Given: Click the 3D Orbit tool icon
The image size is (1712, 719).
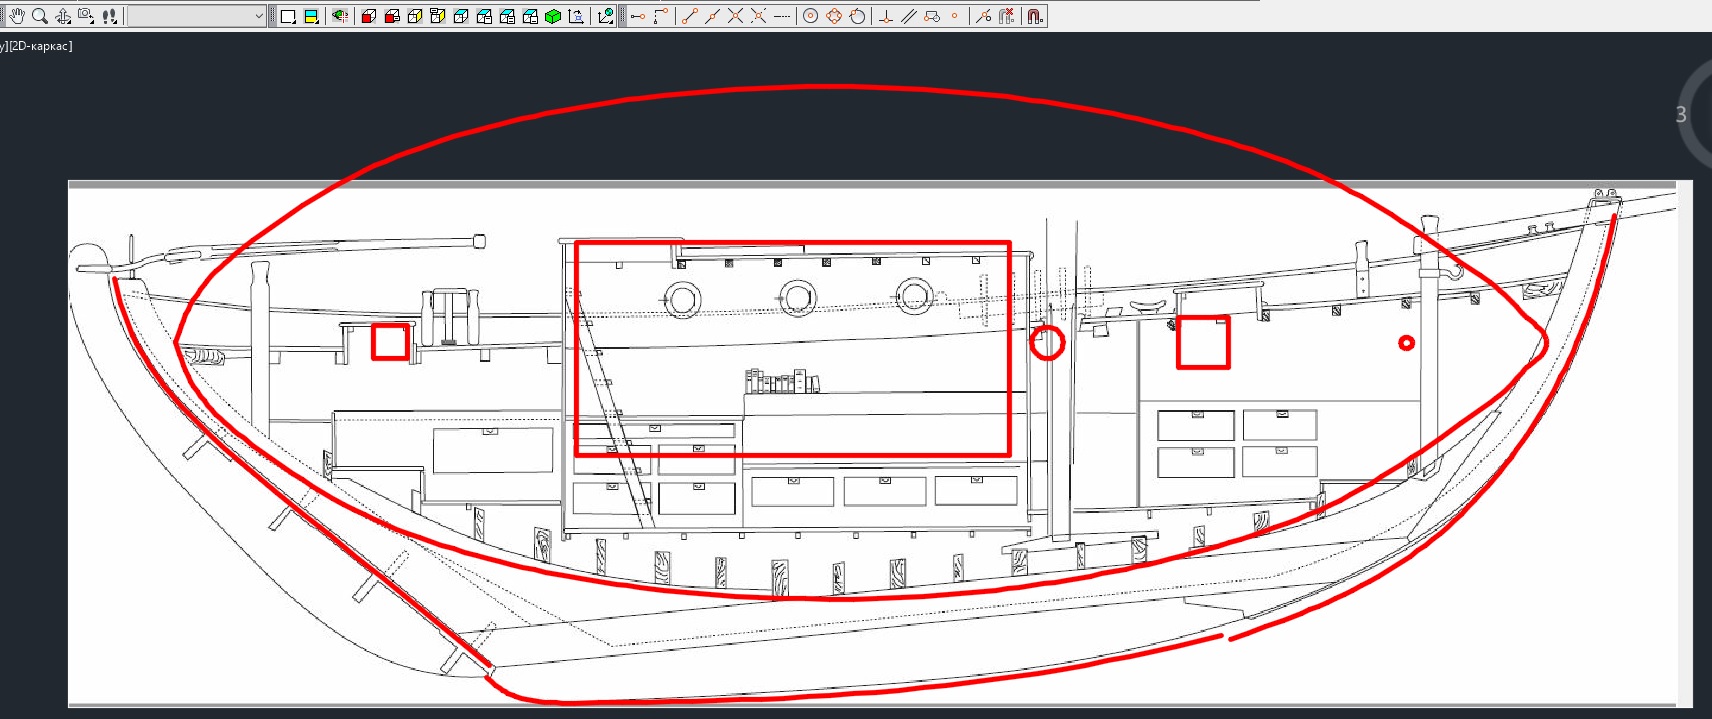Looking at the screenshot, I should [63, 16].
